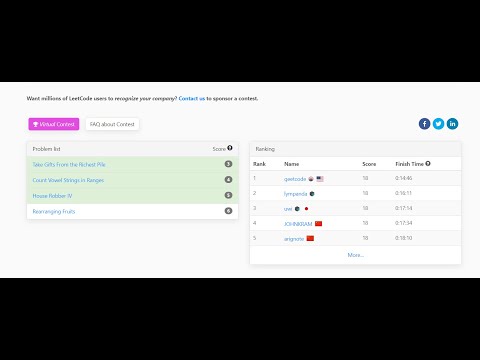Viewport: 480px width, 360px height.
Task: Click score badge for House Robber IV
Action: (228, 195)
